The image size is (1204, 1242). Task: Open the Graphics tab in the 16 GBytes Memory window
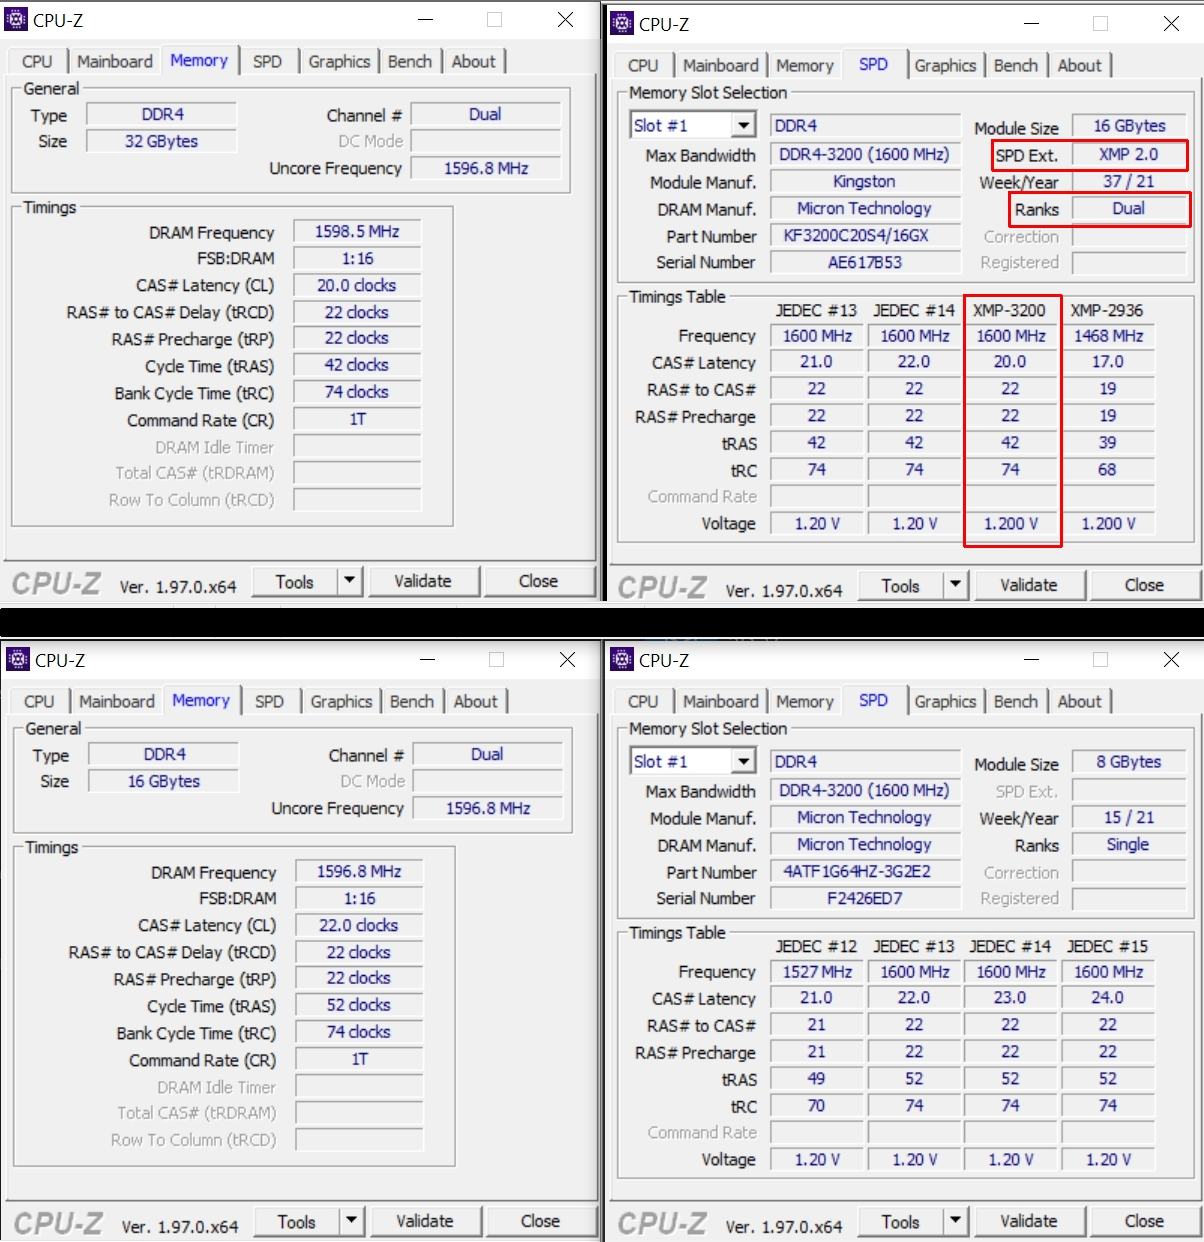(341, 701)
